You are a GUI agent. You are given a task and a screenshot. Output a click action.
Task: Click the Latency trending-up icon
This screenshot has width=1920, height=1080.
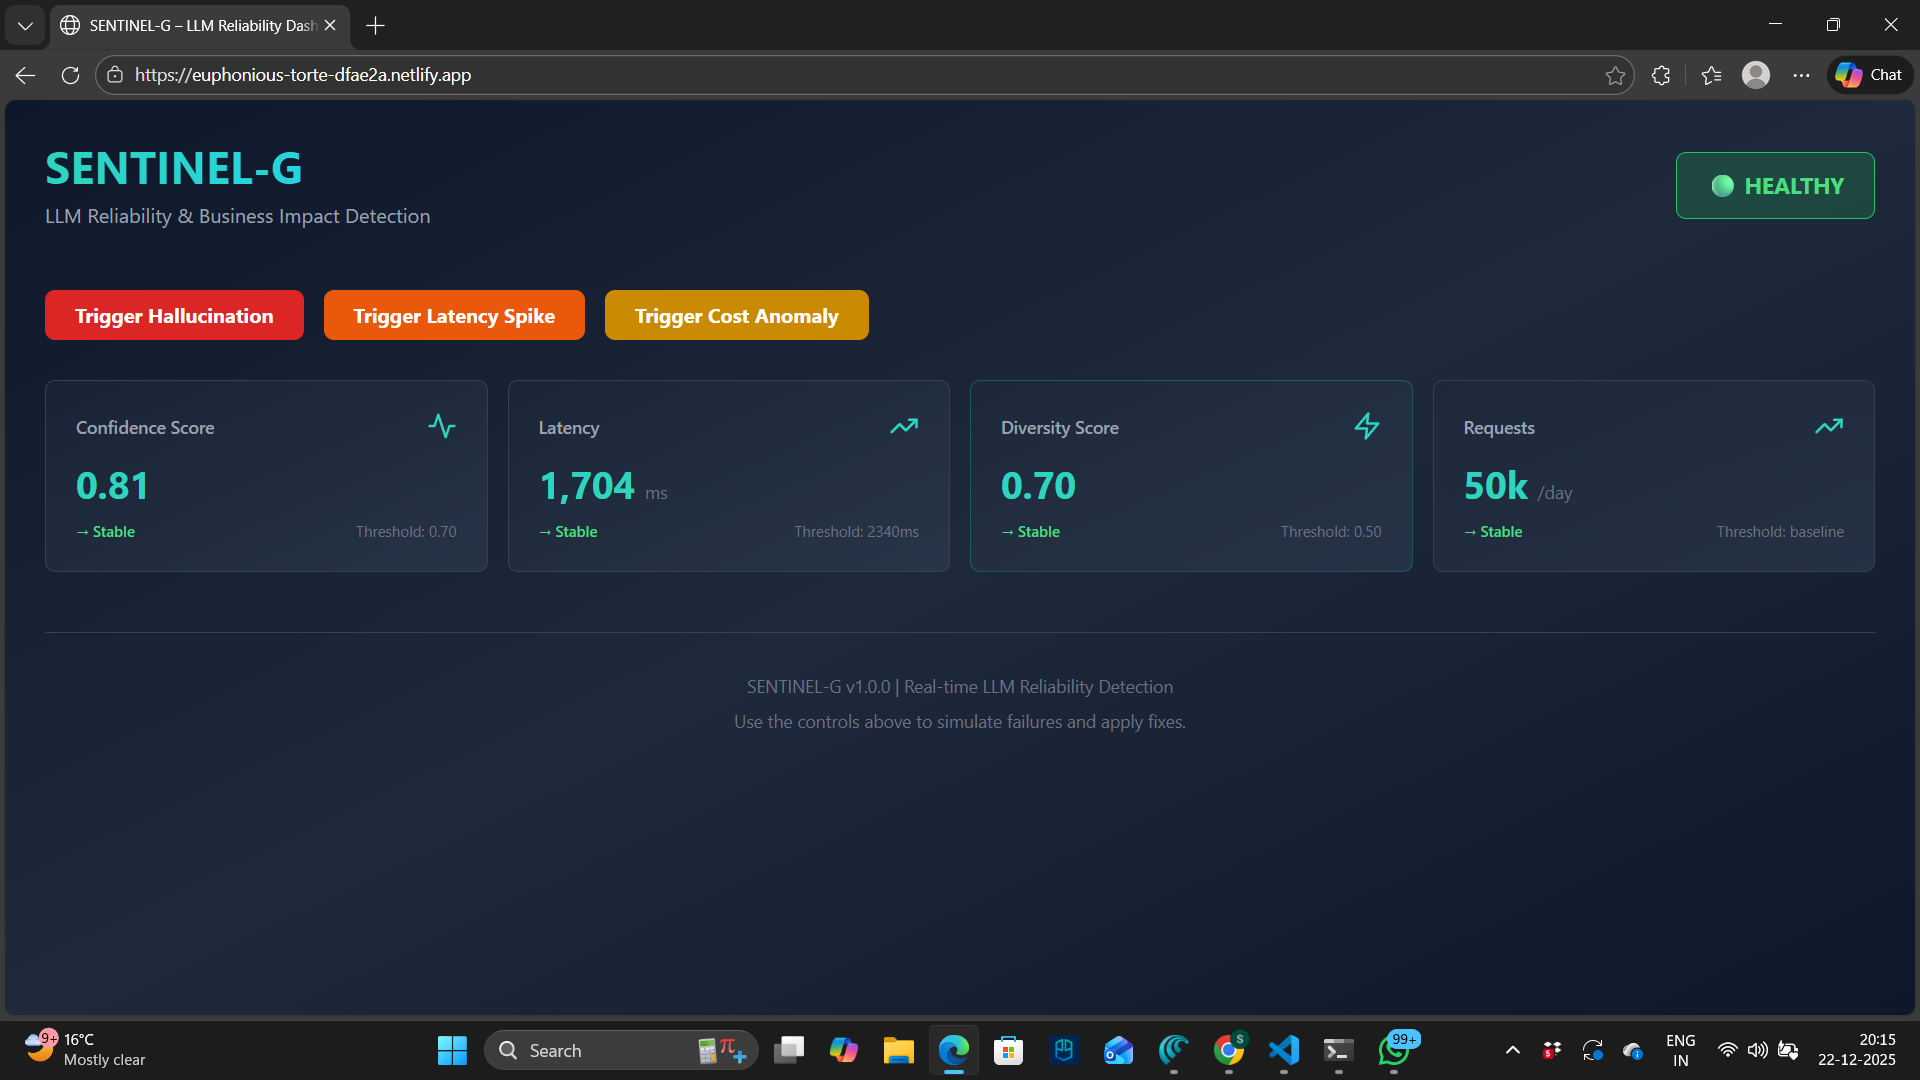click(903, 427)
